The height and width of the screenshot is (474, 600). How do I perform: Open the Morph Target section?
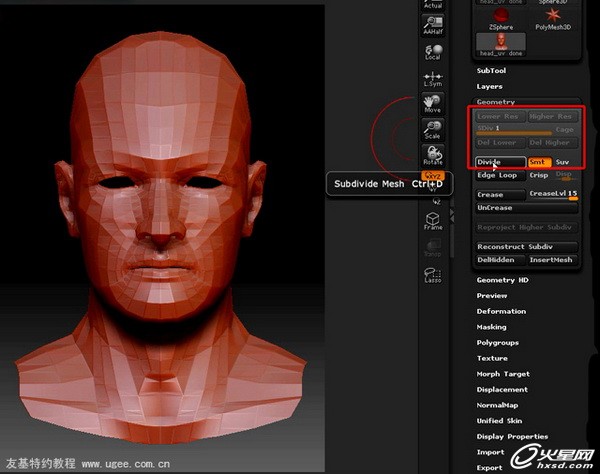(503, 374)
